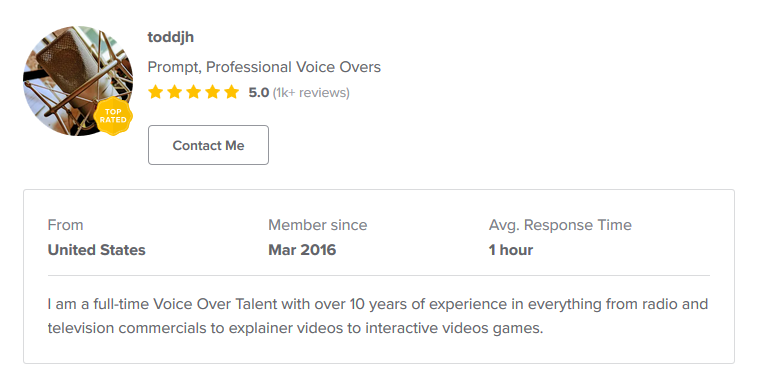Click the divider line above the bio
The height and width of the screenshot is (385, 776).
coord(379,275)
